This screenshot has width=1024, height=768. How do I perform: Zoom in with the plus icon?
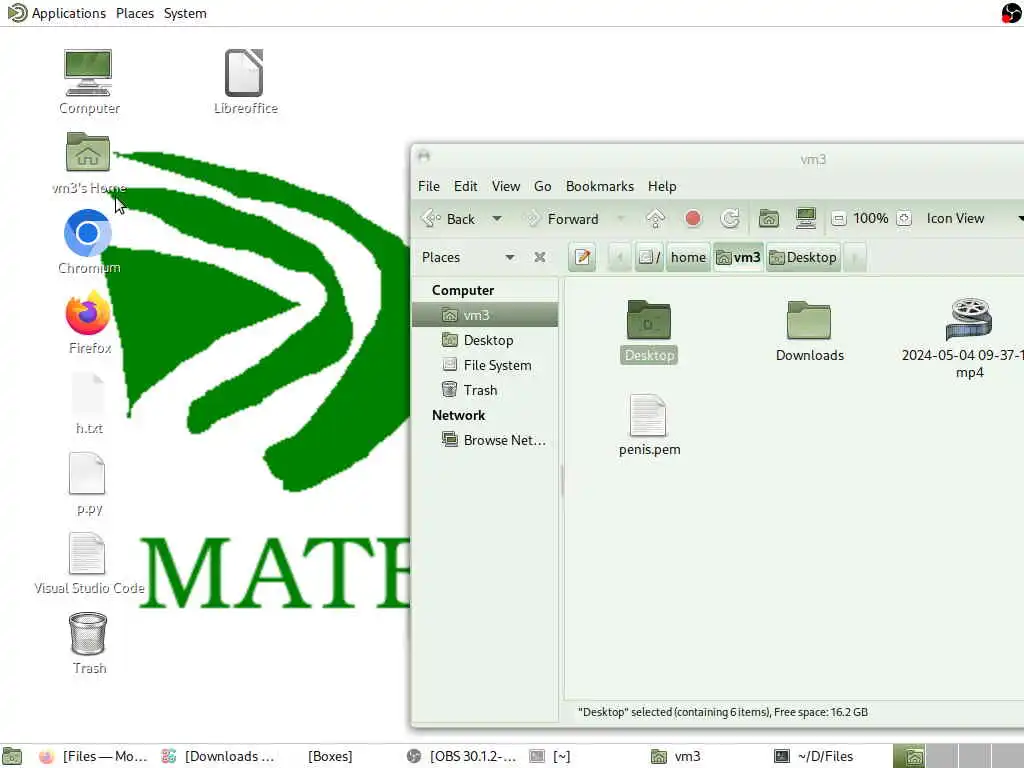point(904,219)
